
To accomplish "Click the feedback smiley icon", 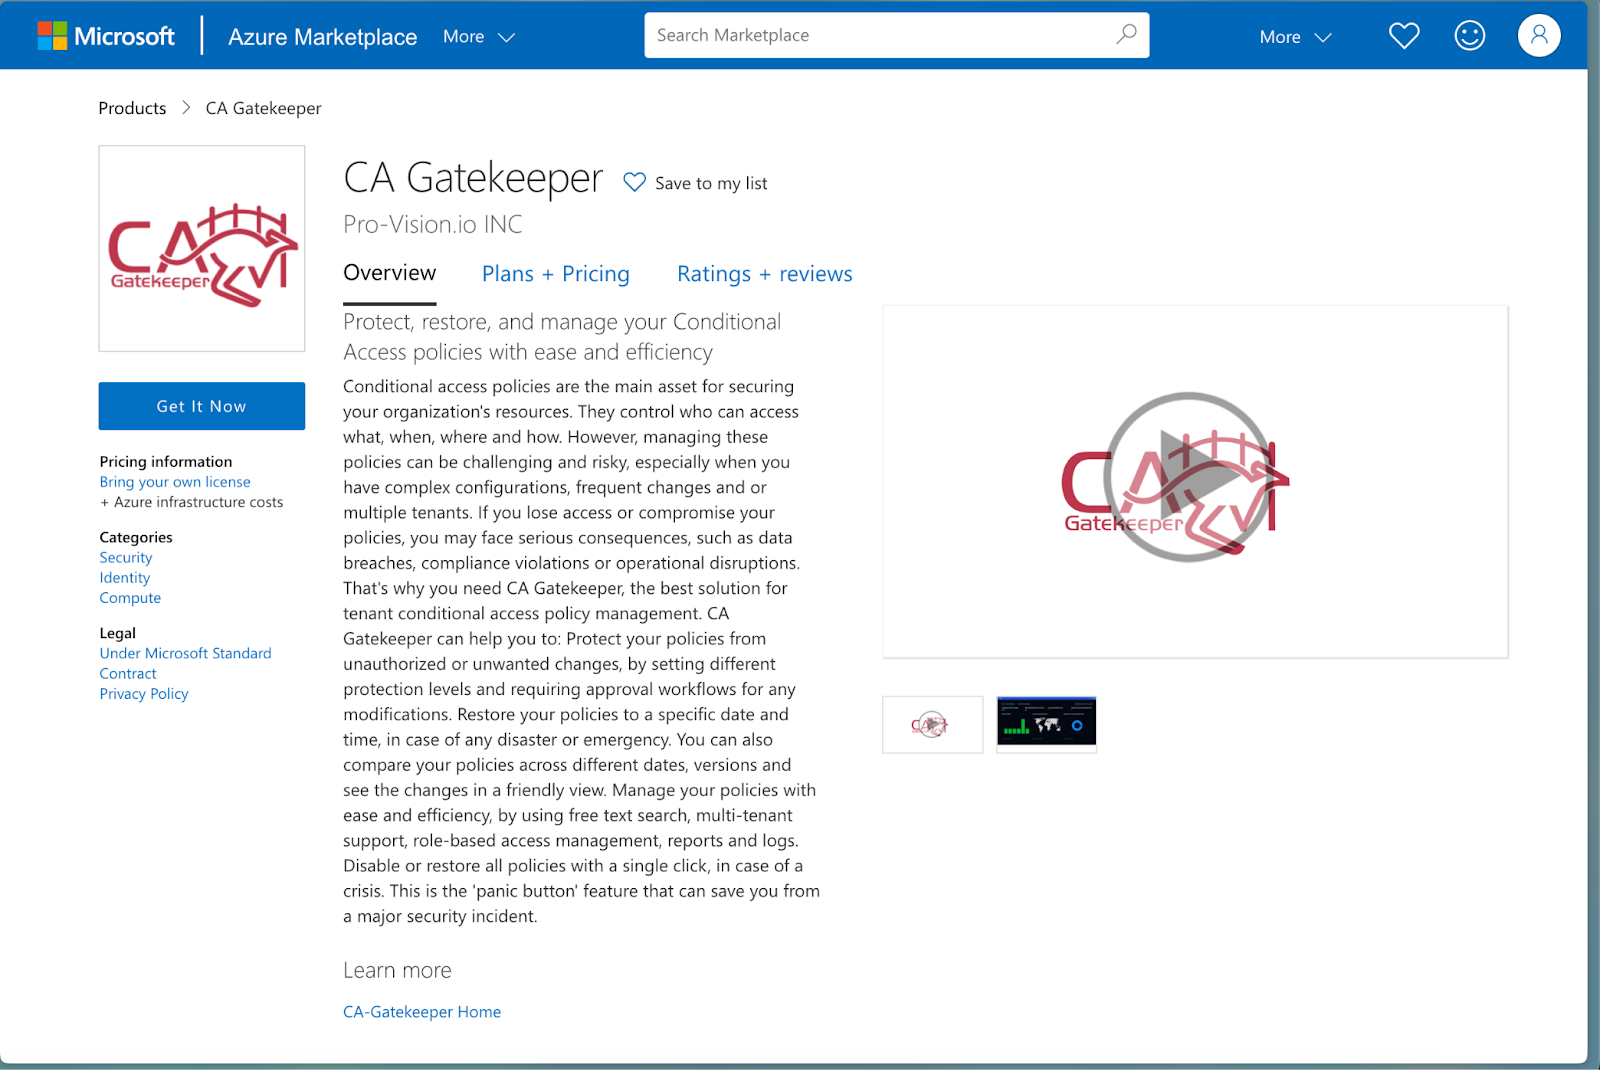I will coord(1469,36).
